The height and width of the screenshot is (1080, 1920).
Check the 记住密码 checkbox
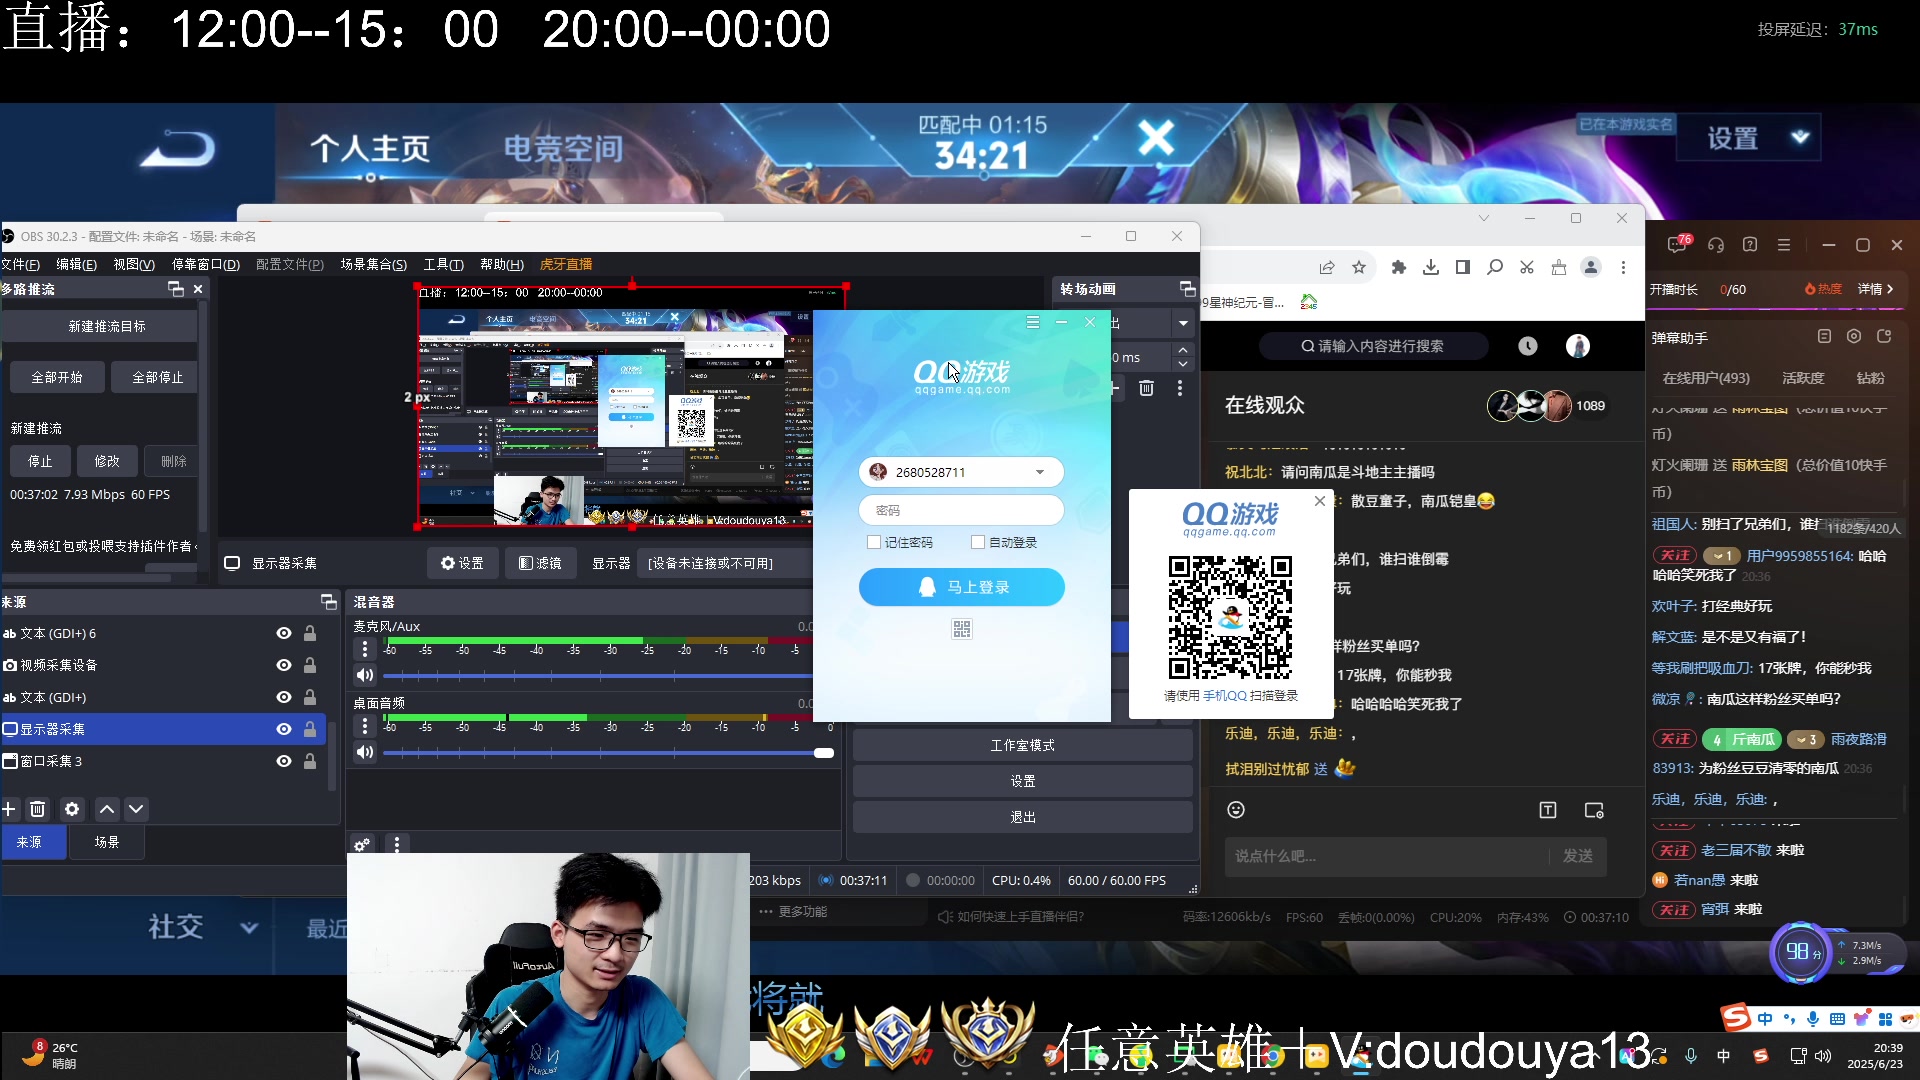point(874,542)
